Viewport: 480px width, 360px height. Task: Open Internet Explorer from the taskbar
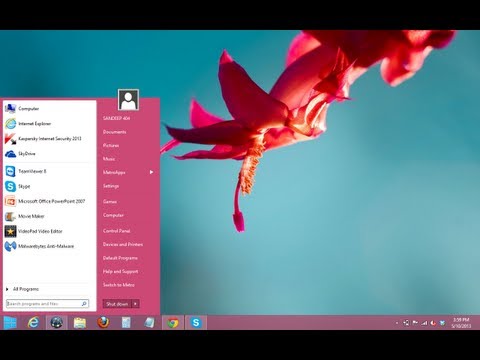tap(33, 323)
